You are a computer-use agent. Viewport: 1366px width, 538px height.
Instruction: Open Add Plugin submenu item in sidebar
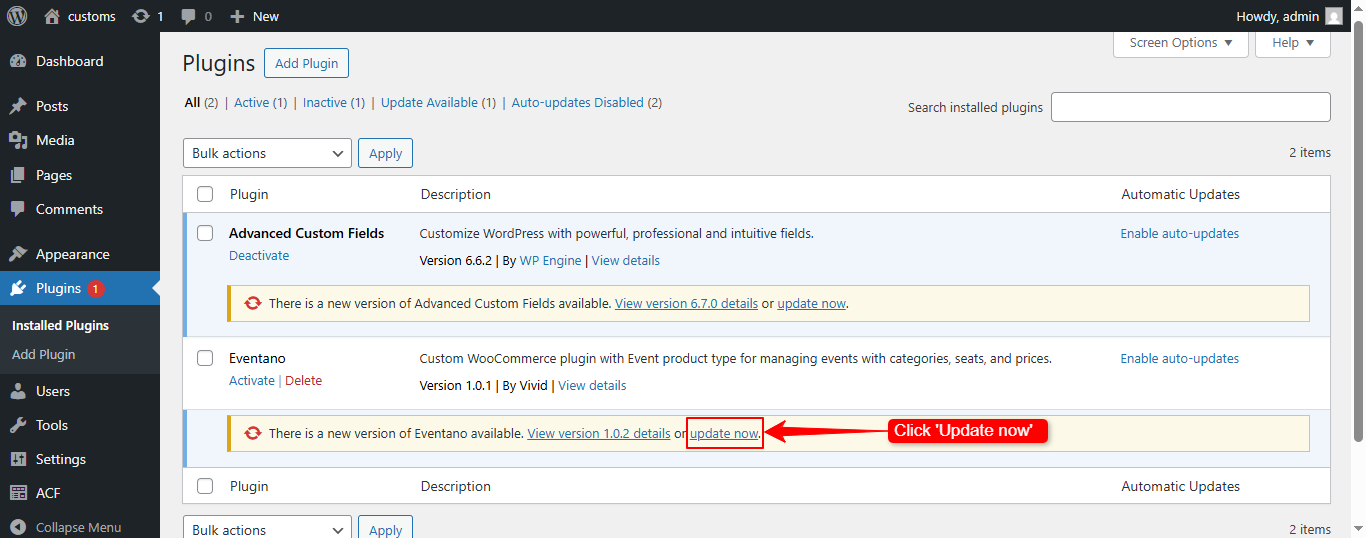pos(43,354)
